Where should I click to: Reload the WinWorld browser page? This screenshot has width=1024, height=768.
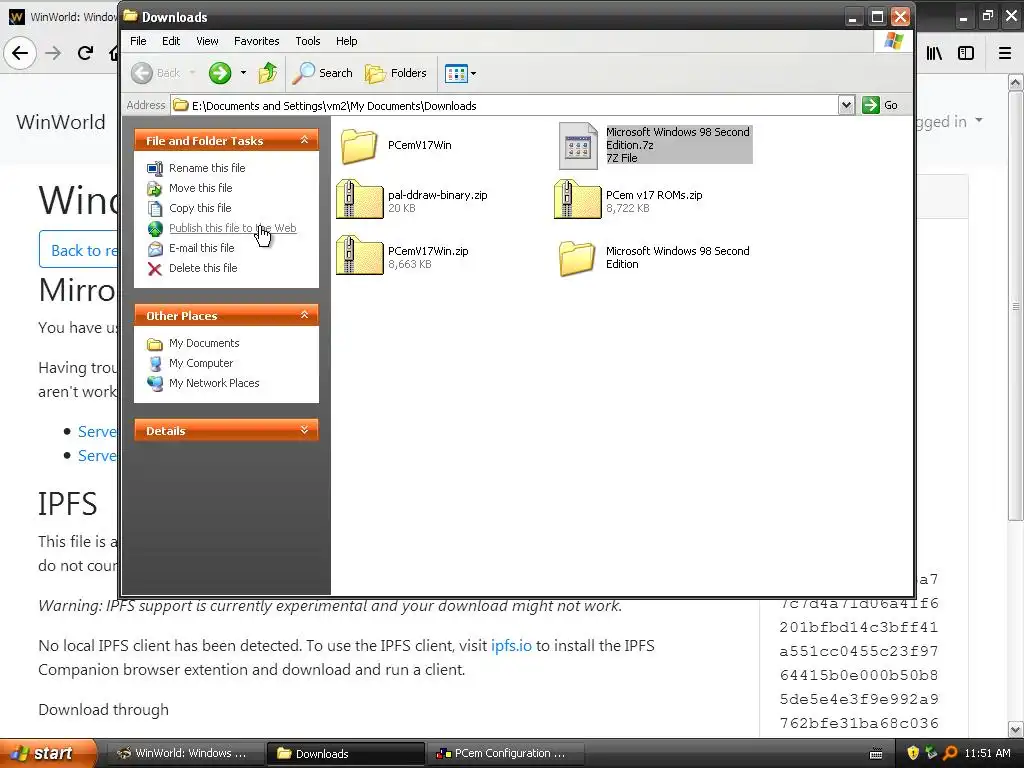click(x=85, y=53)
